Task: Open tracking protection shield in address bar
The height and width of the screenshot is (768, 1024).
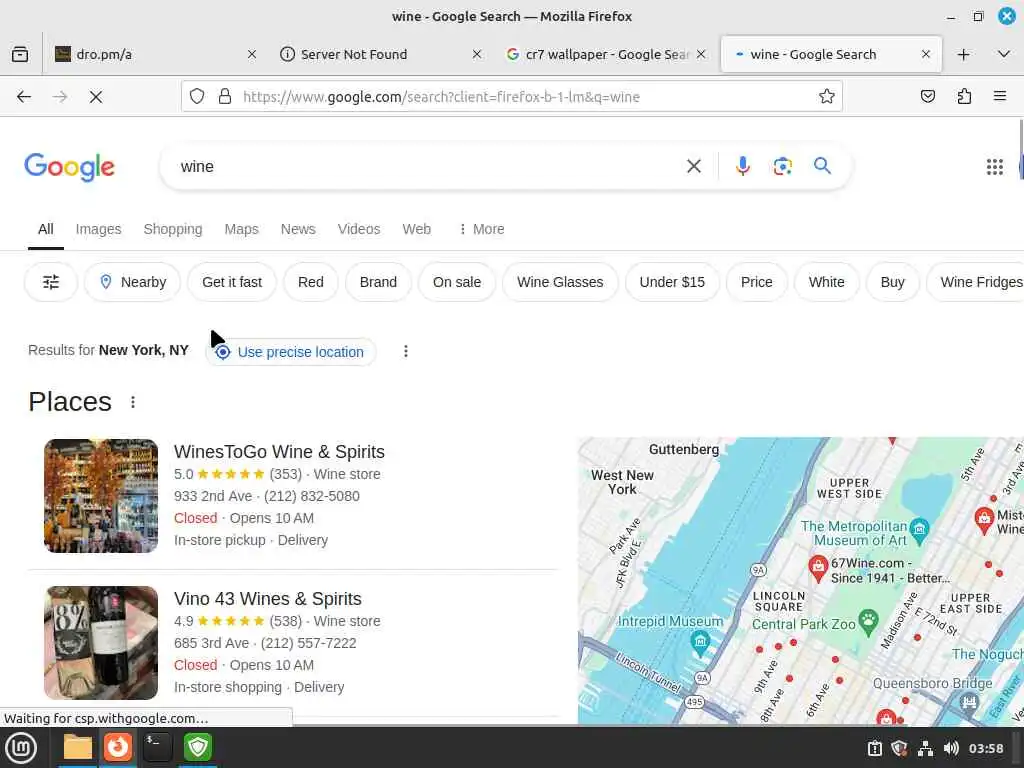Action: (197, 97)
